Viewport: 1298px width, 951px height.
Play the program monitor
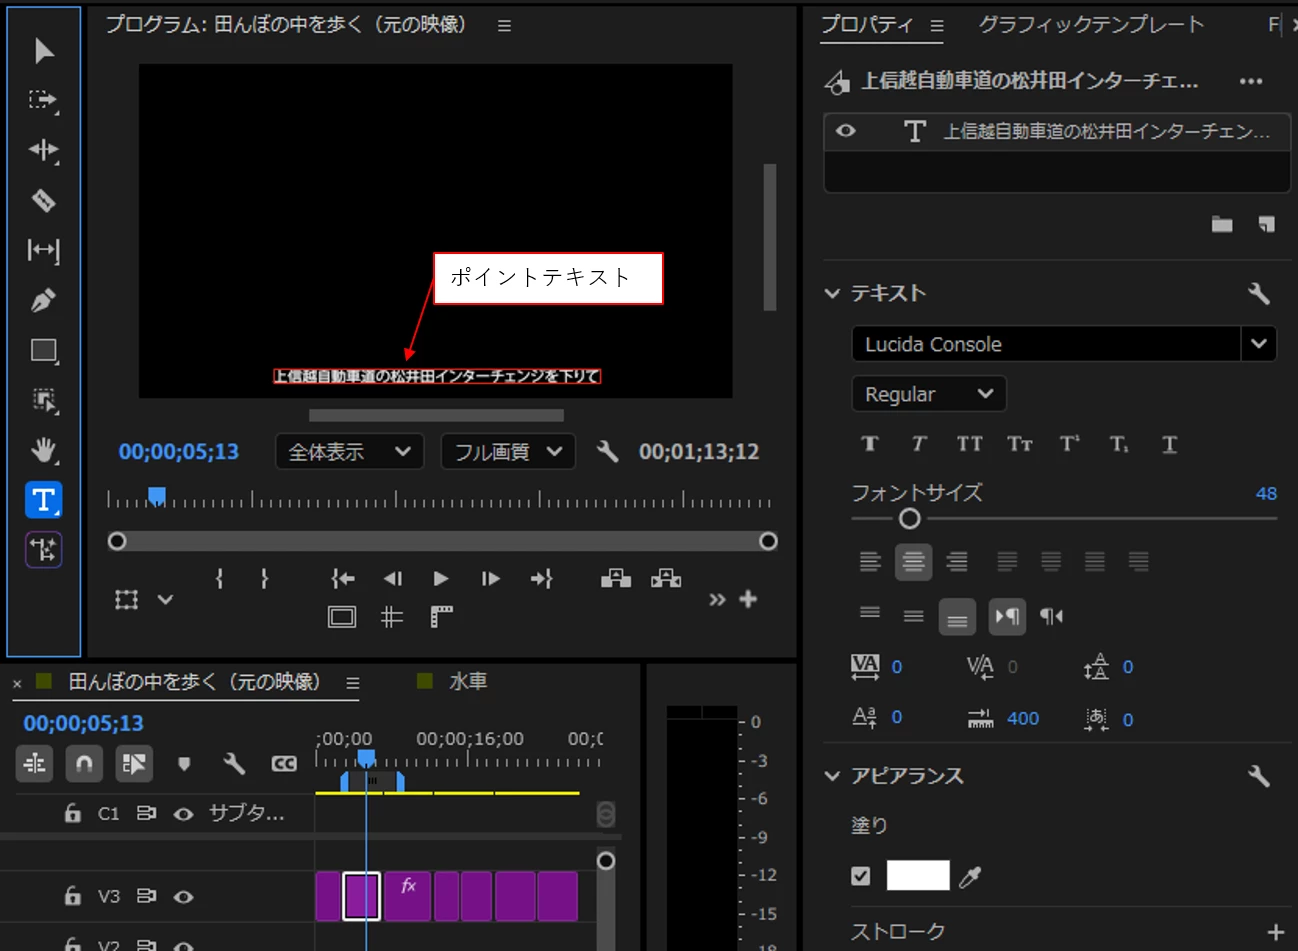tap(441, 578)
